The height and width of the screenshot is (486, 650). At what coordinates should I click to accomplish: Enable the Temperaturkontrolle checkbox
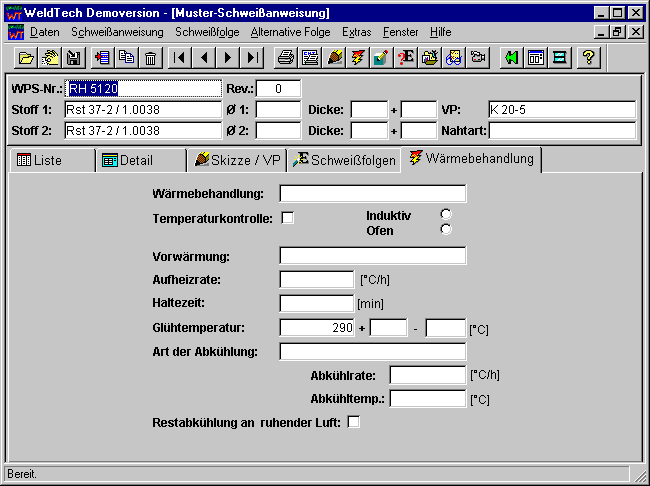click(x=287, y=217)
